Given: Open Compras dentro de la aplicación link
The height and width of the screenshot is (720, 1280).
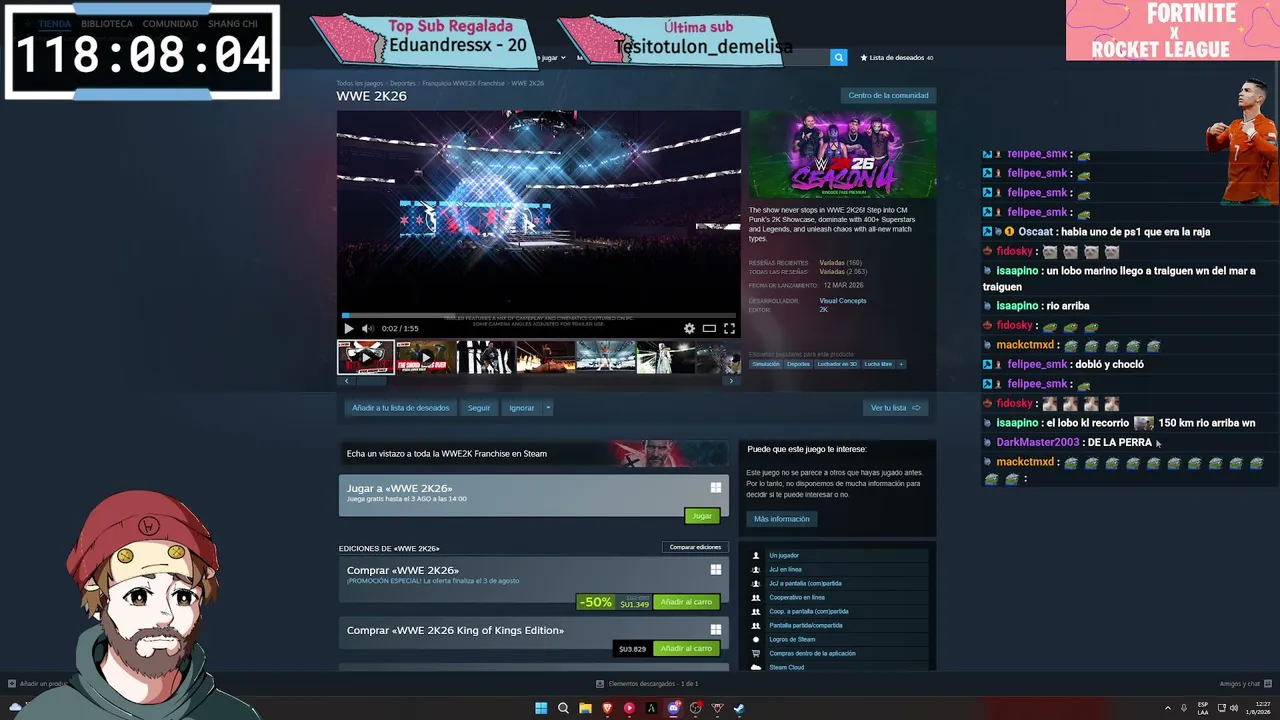Looking at the screenshot, I should (812, 653).
